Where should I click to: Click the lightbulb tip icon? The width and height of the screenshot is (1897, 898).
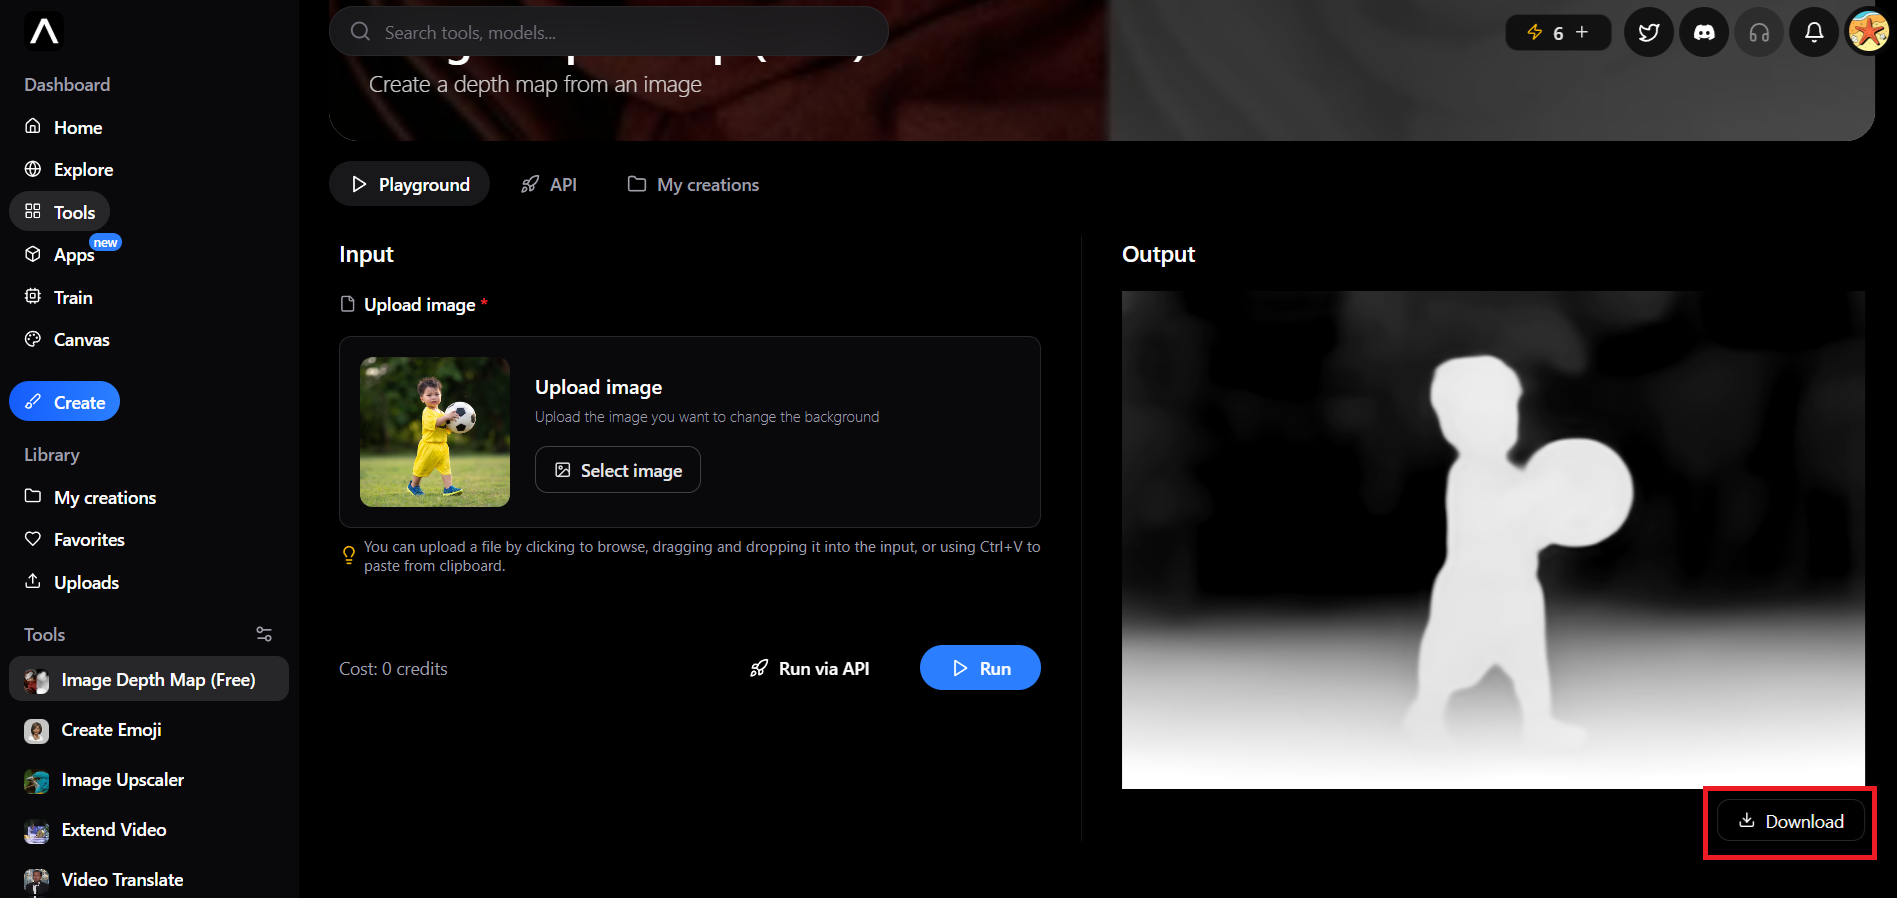(349, 555)
